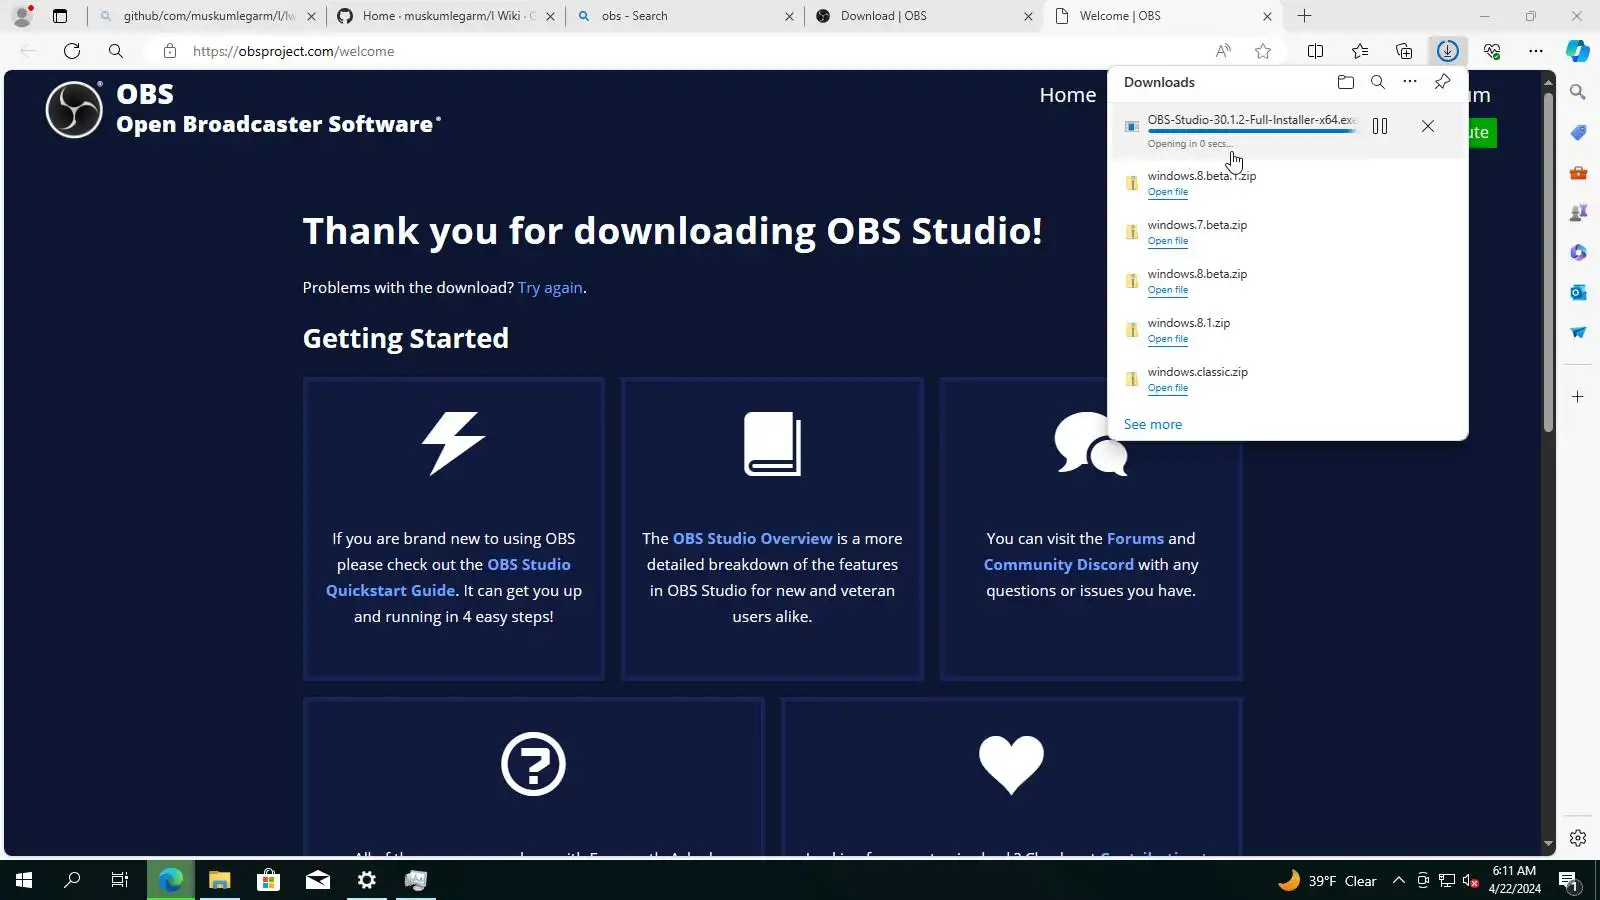The height and width of the screenshot is (900, 1600).
Task: Open Browser essentials heart icon
Action: (1492, 51)
